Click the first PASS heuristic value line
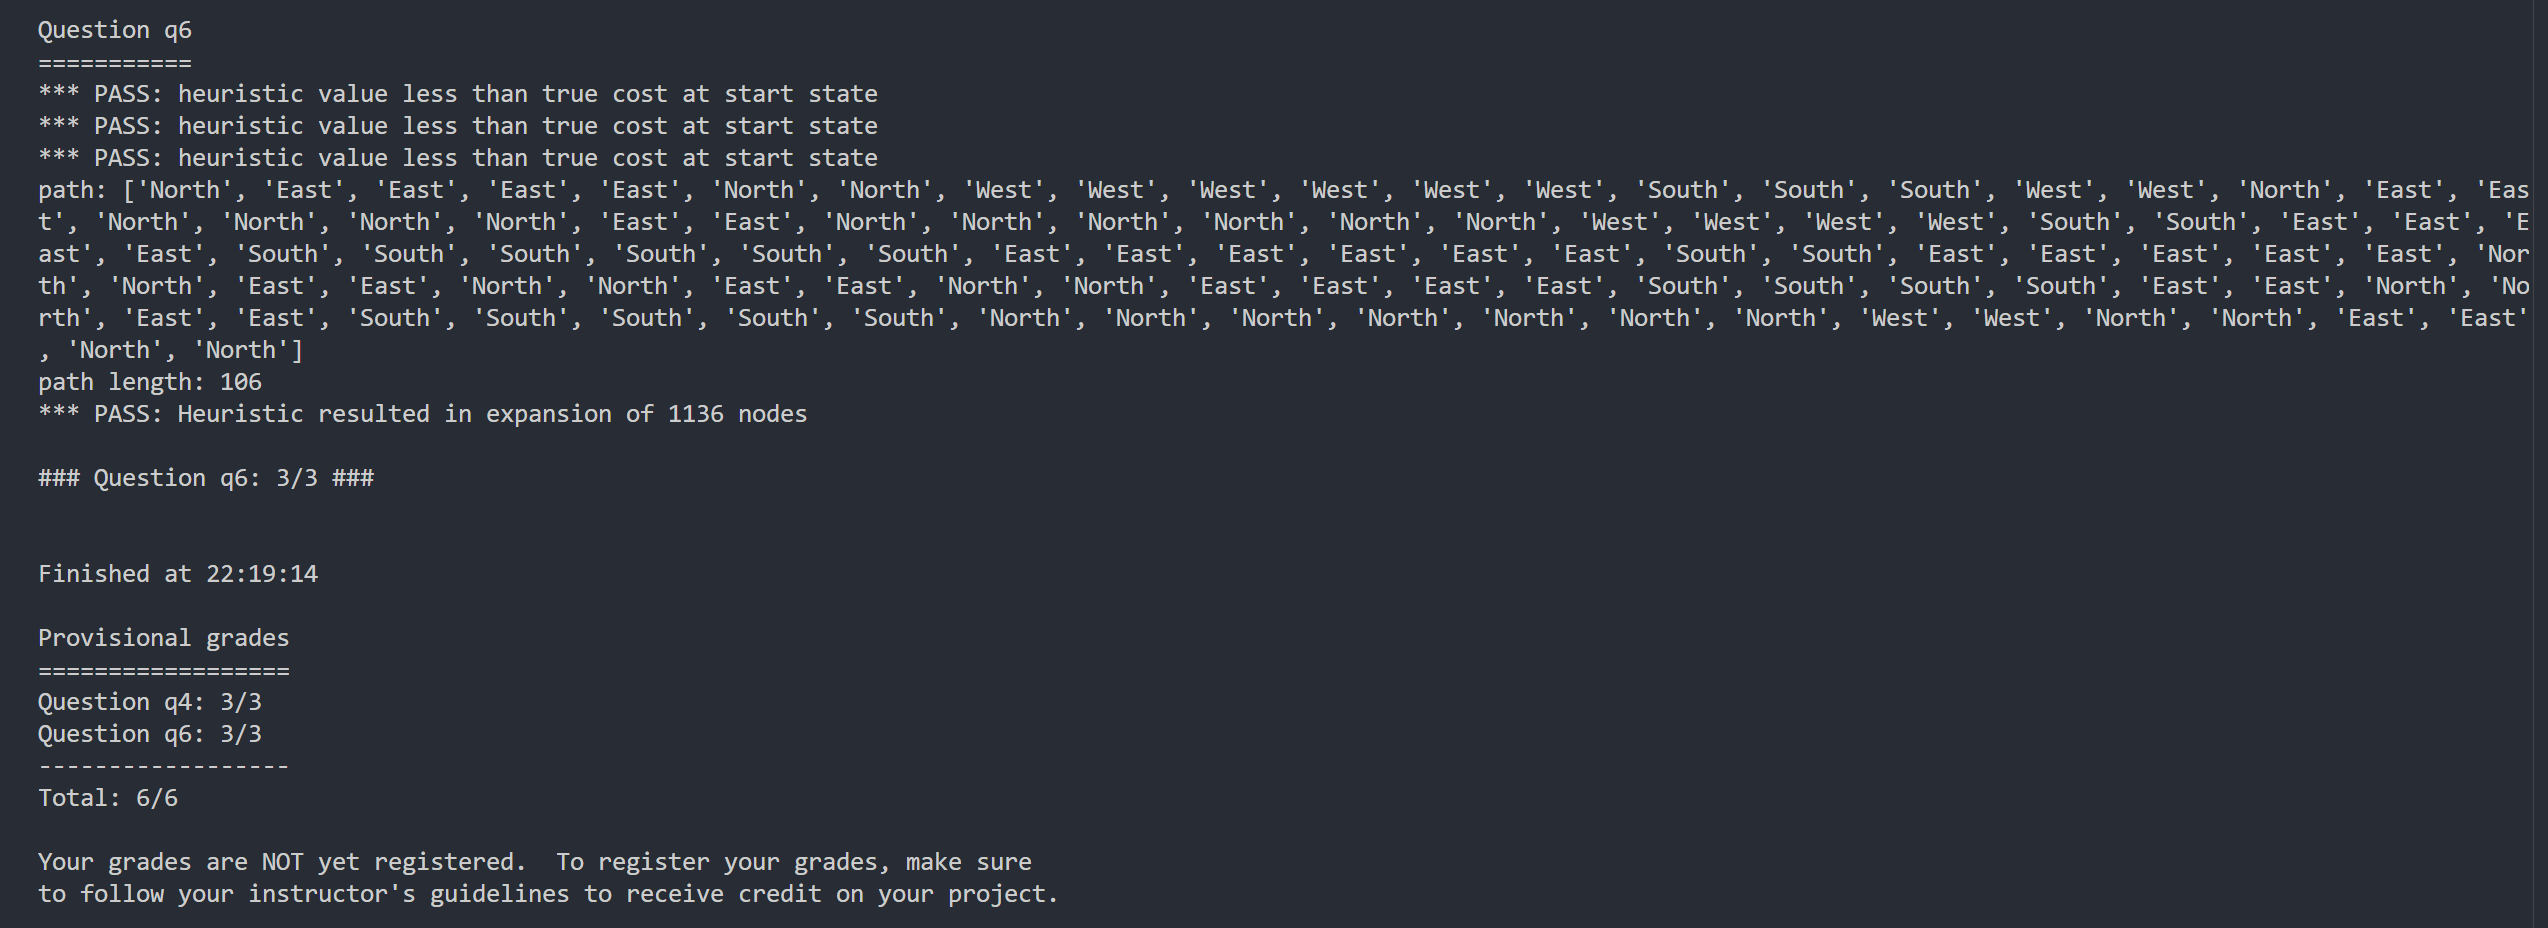Viewport: 2548px width, 928px height. [458, 94]
